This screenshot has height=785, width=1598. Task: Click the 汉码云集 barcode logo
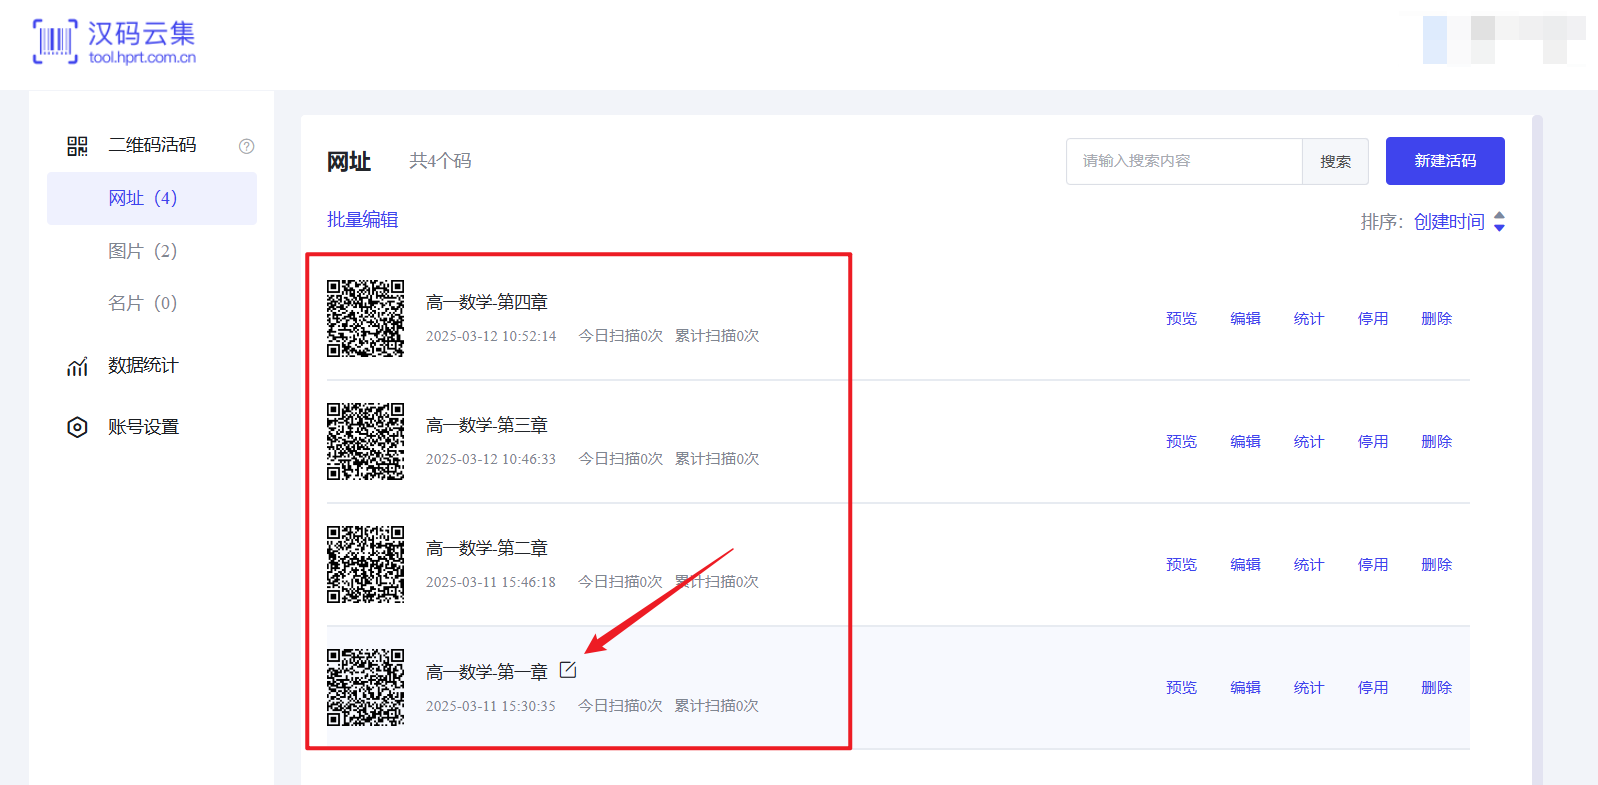(55, 42)
